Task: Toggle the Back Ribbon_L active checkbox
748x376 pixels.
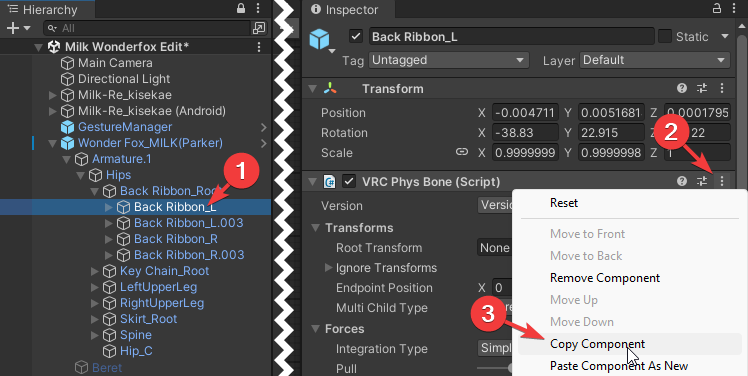Action: (x=356, y=36)
